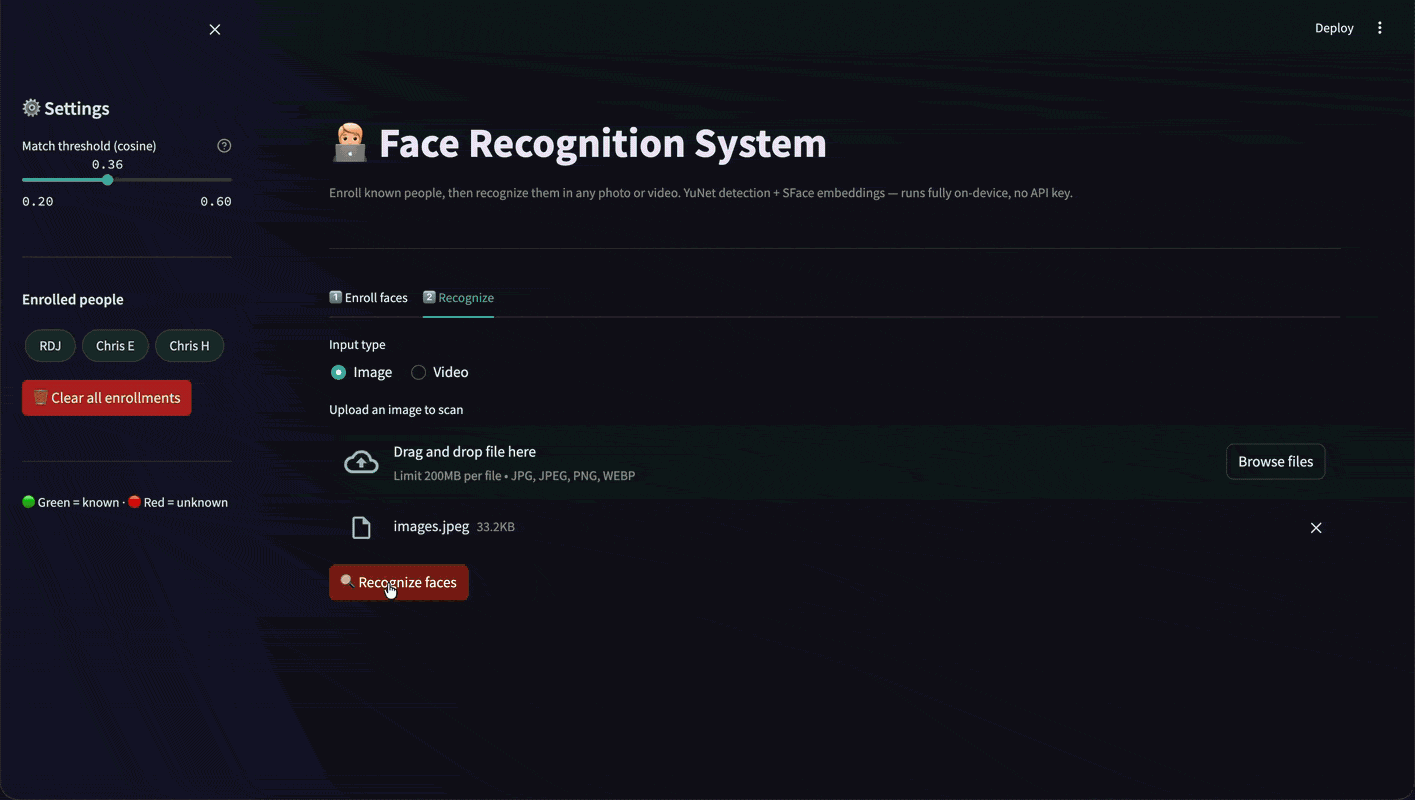The height and width of the screenshot is (800, 1415).
Task: Click the Settings gear icon
Action: (x=31, y=108)
